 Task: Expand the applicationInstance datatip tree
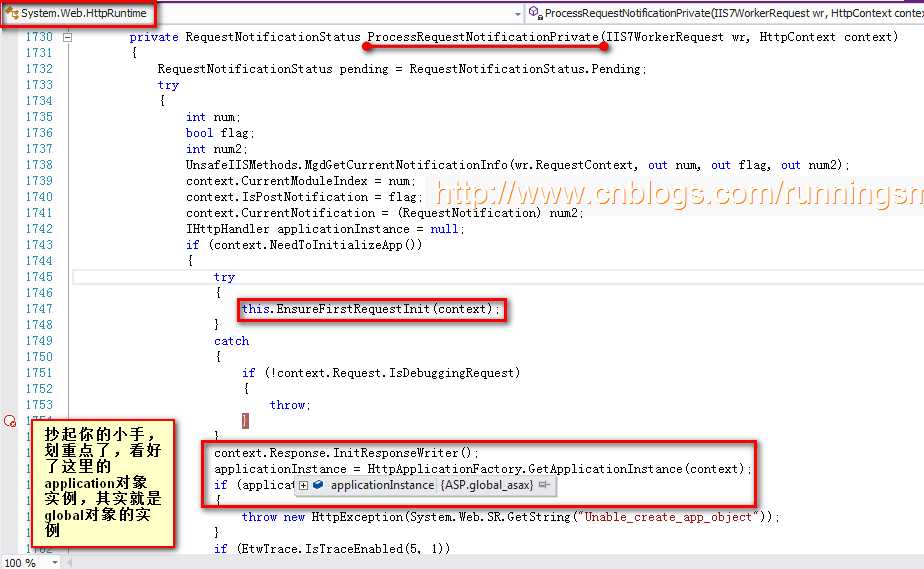[303, 485]
